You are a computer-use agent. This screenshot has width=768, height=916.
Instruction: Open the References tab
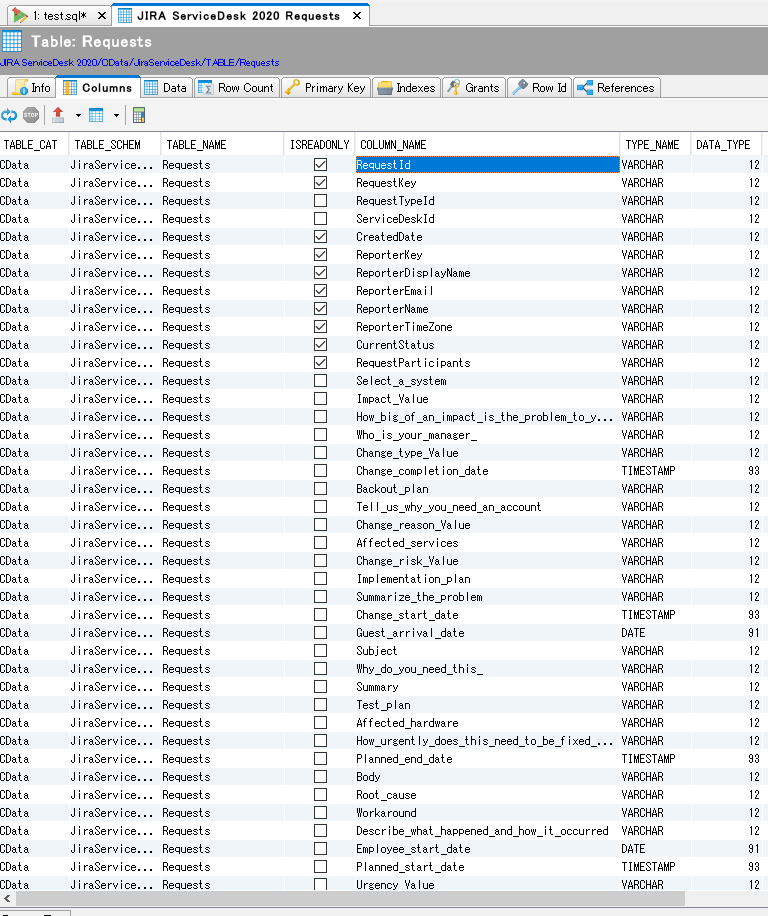[x=616, y=88]
